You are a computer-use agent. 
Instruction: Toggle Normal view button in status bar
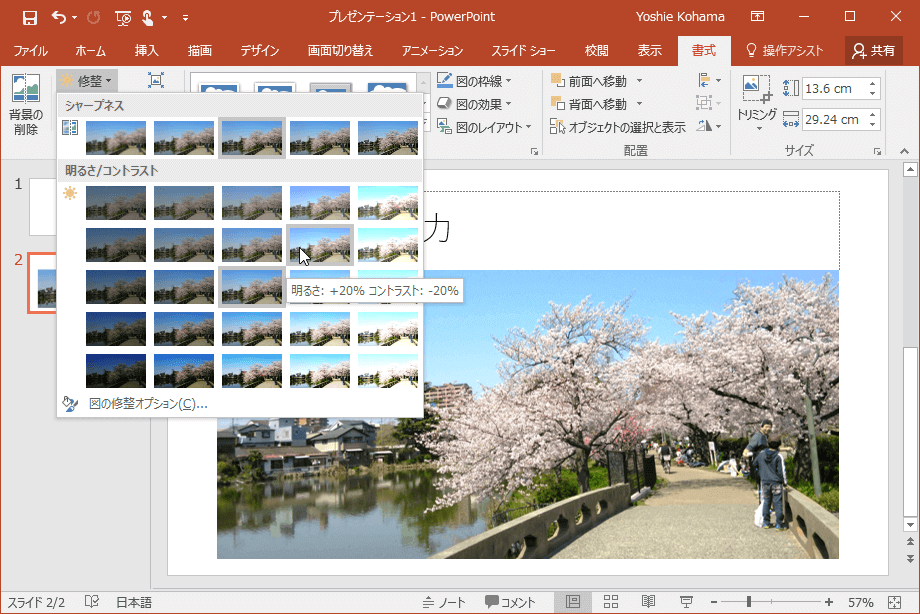coord(573,602)
